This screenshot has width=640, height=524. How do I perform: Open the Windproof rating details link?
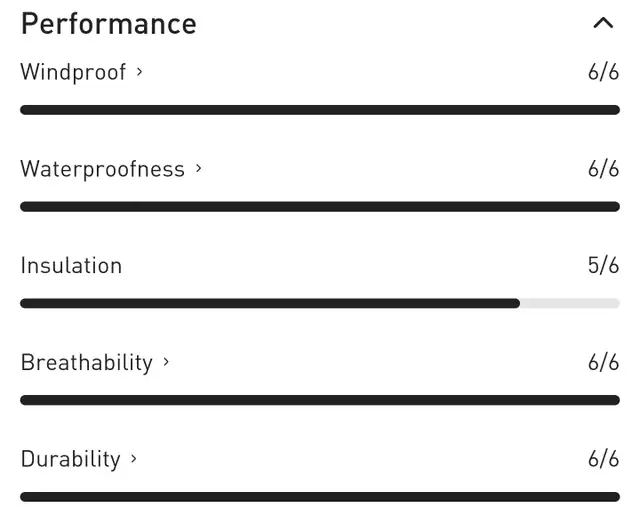coord(82,72)
